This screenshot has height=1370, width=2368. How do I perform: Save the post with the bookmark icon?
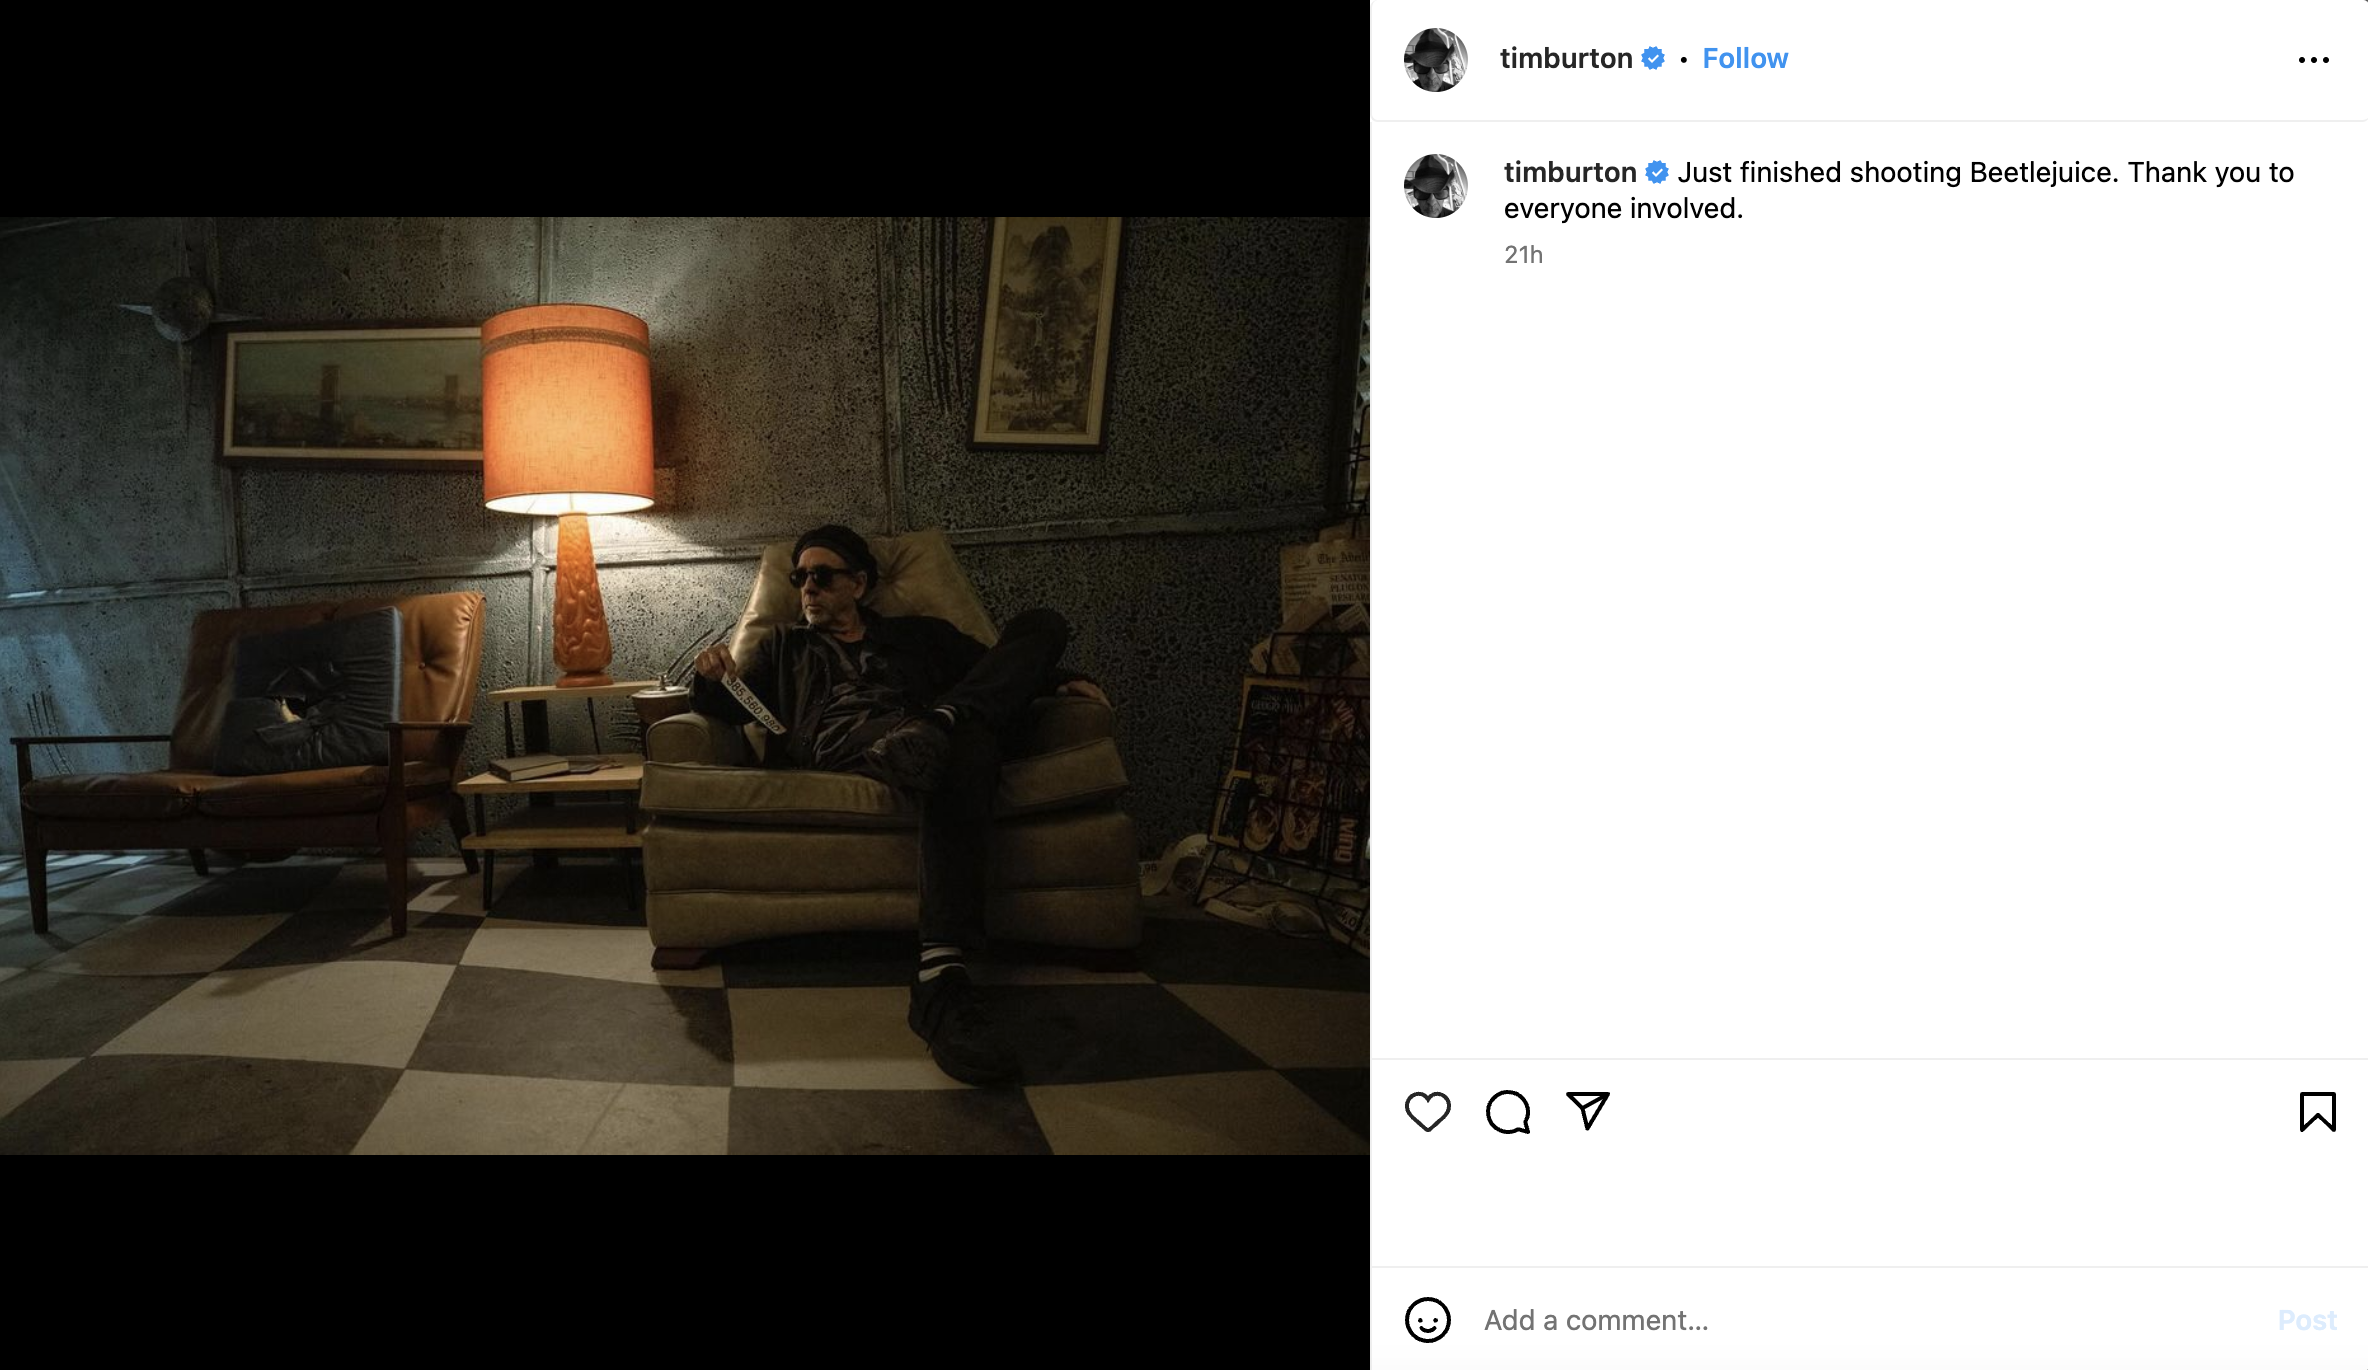[x=2317, y=1111]
